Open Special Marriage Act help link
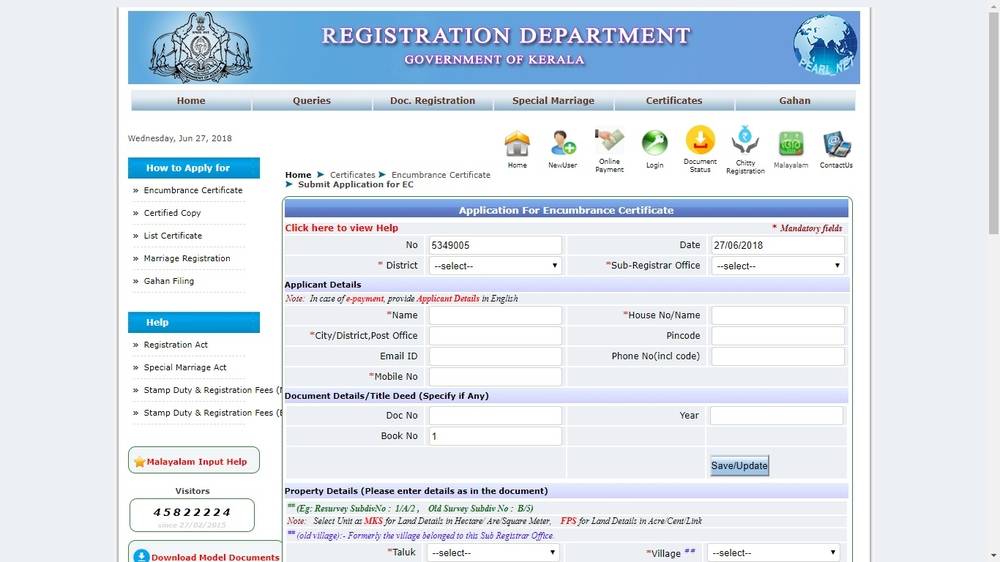Image resolution: width=1000 pixels, height=562 pixels. pyautogui.click(x=185, y=367)
